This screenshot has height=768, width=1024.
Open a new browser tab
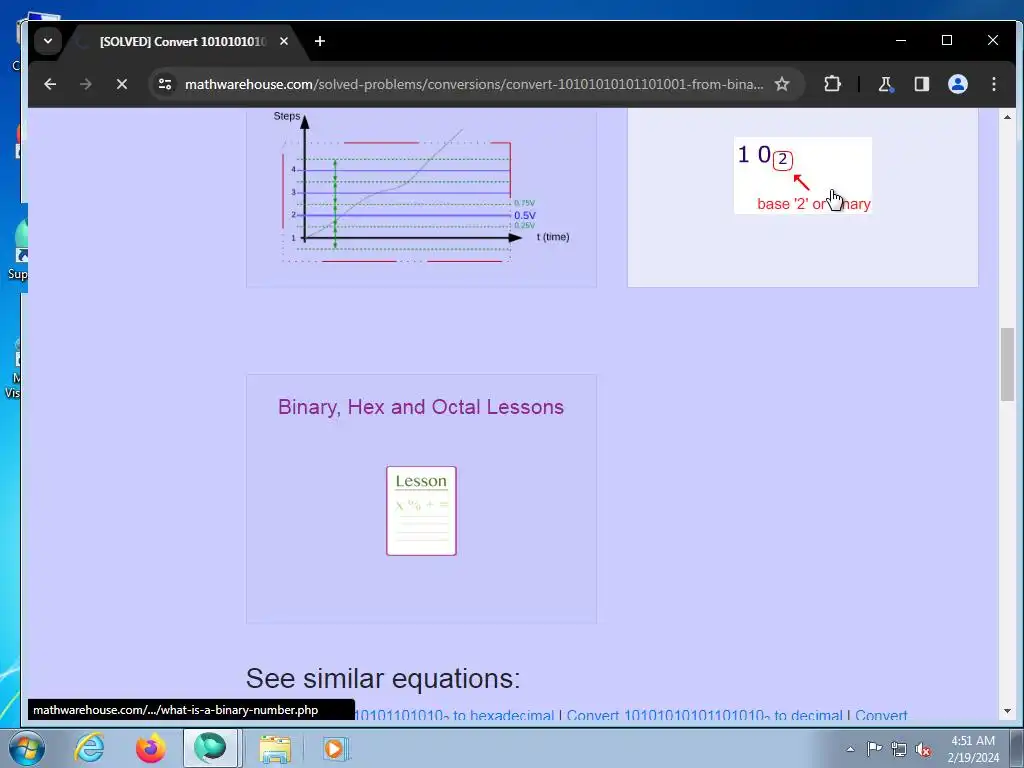point(319,41)
